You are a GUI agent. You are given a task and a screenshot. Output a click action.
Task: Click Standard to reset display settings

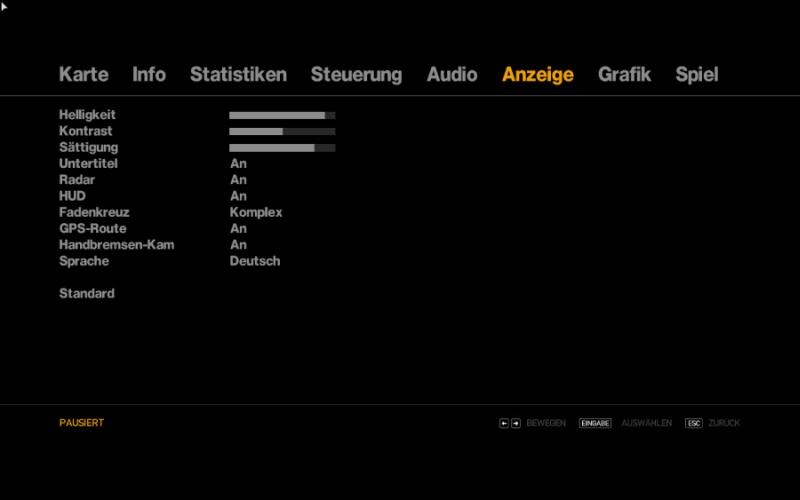click(x=87, y=293)
